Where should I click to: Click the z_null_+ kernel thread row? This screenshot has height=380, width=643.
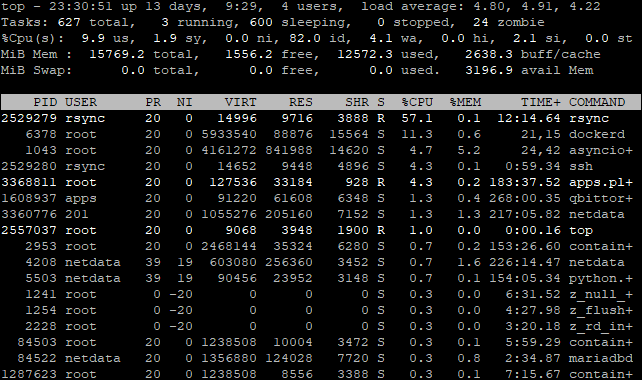[321, 294]
